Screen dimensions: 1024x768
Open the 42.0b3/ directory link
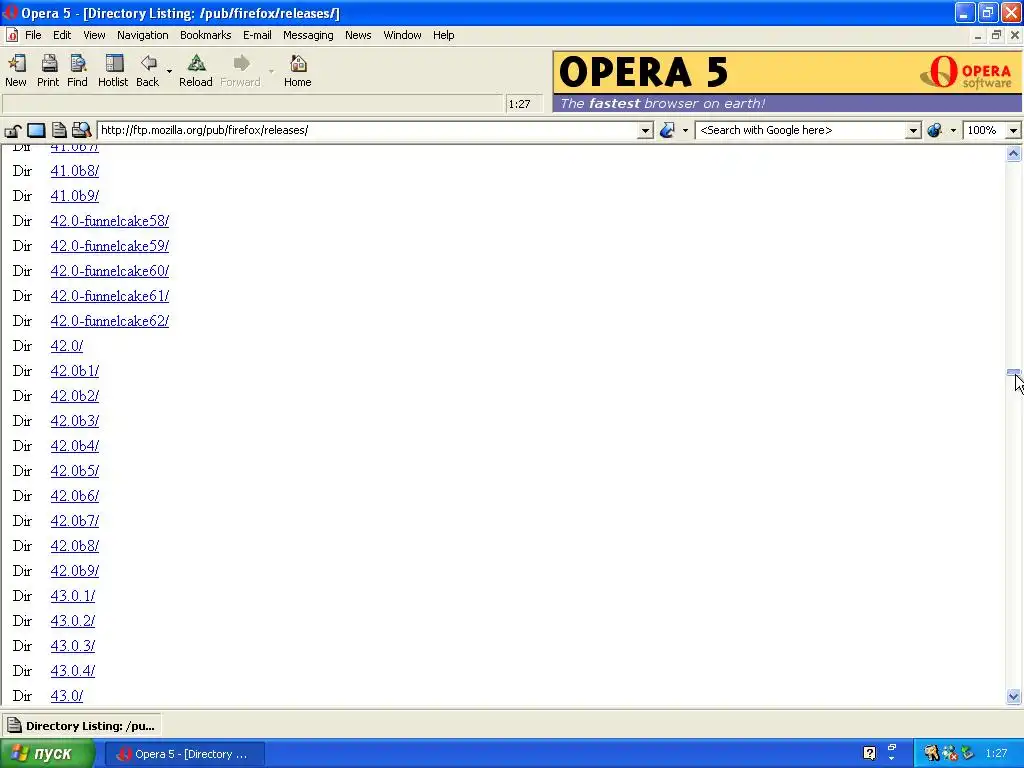coord(75,421)
